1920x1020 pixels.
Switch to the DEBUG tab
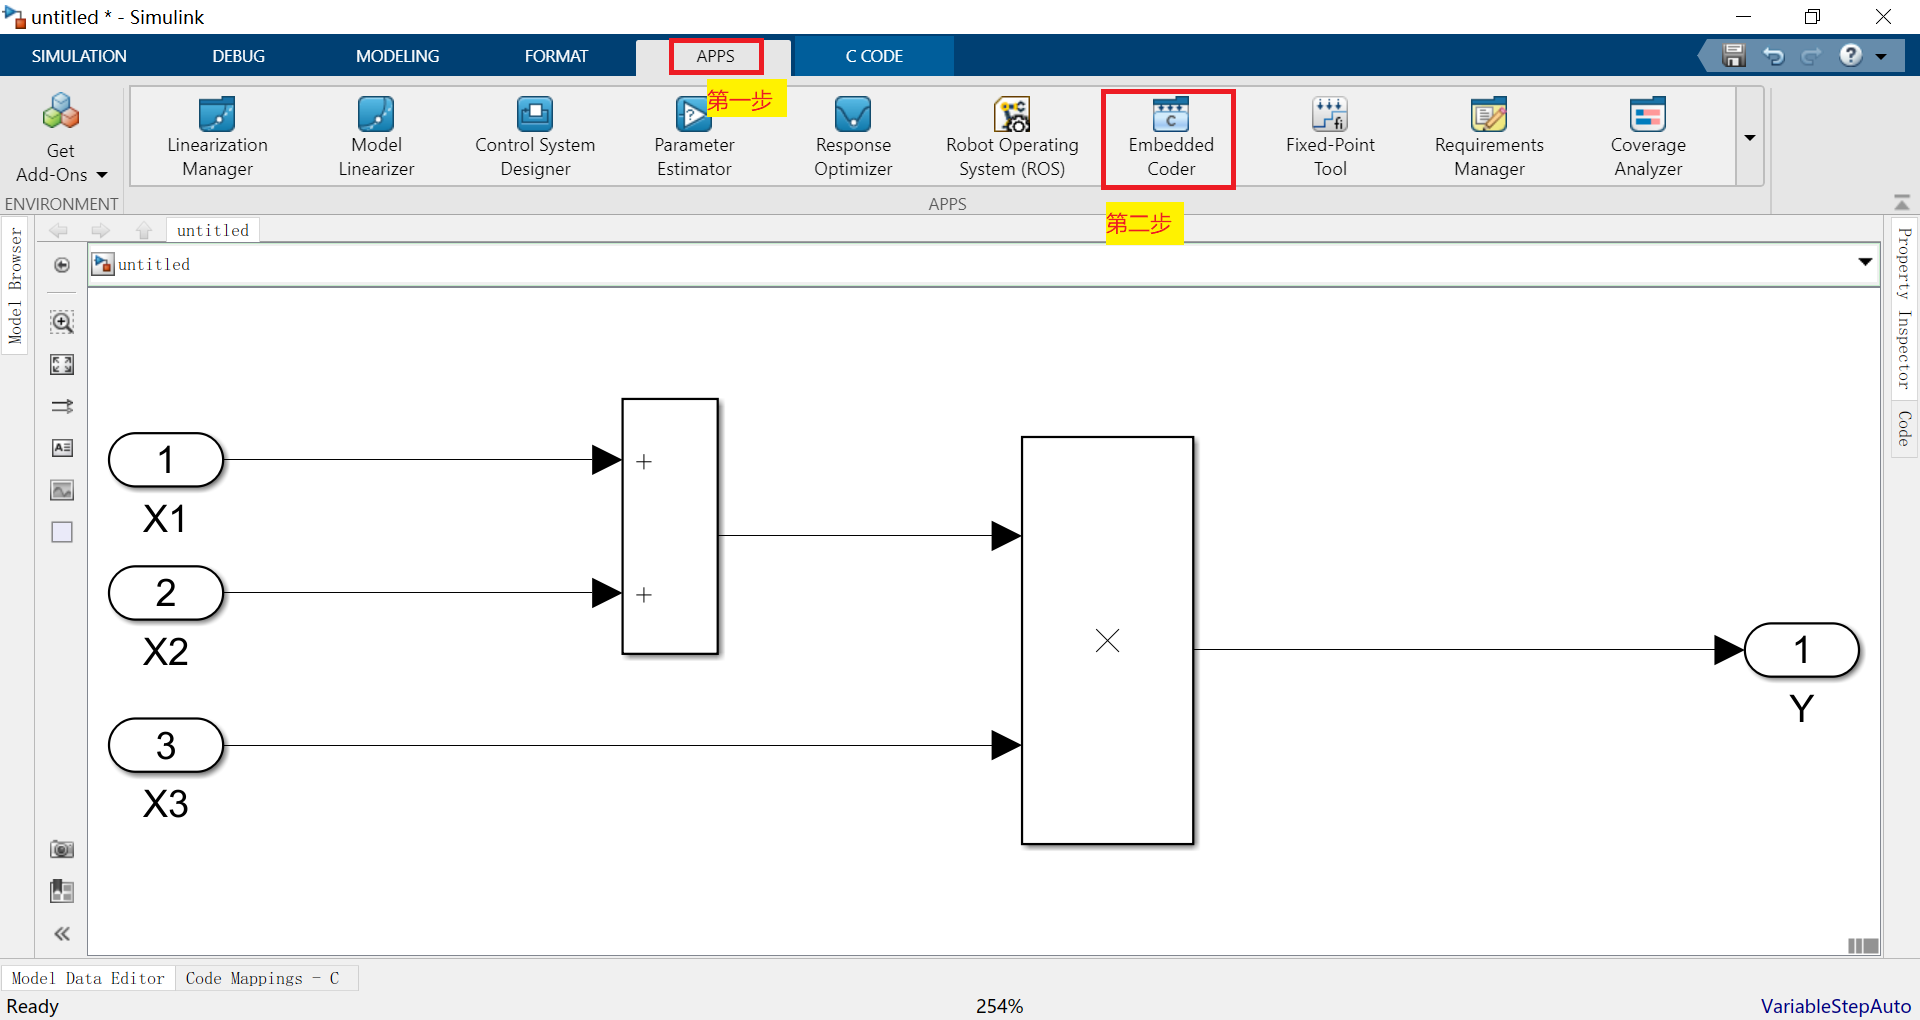click(x=238, y=56)
